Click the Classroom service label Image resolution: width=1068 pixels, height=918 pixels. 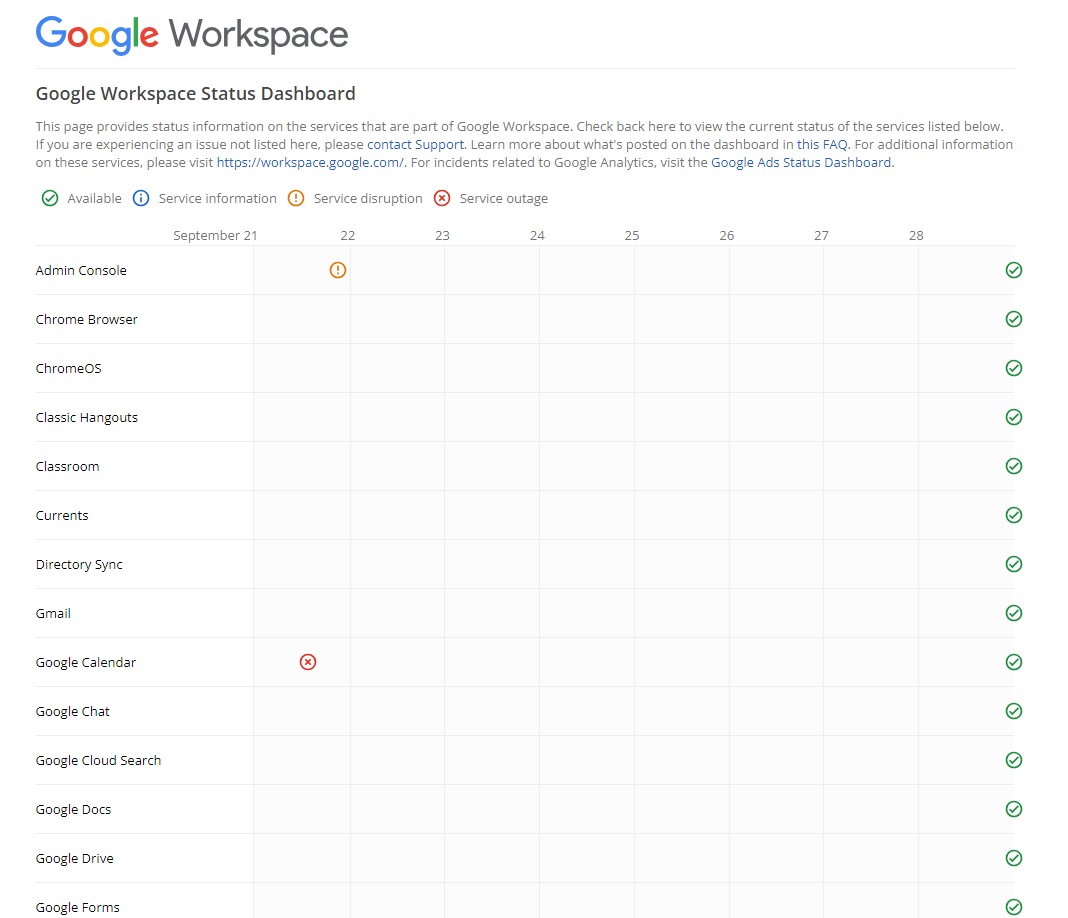(67, 466)
